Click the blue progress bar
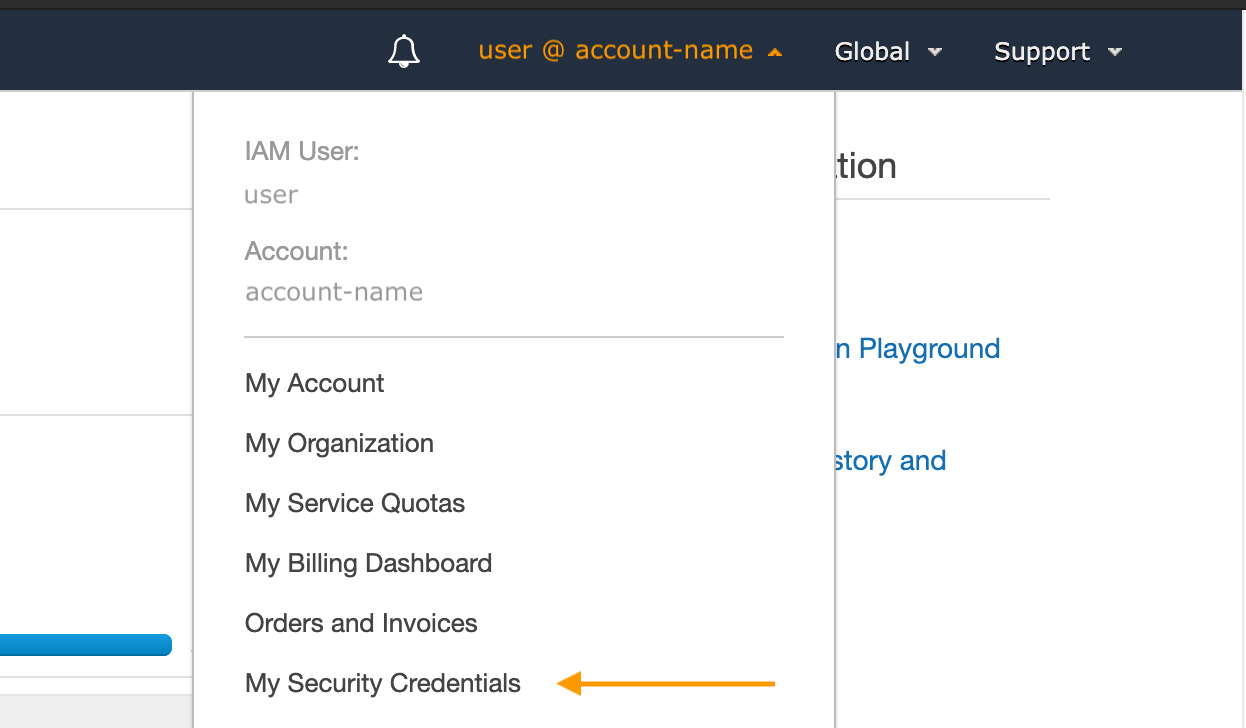This screenshot has width=1246, height=728. (85, 645)
